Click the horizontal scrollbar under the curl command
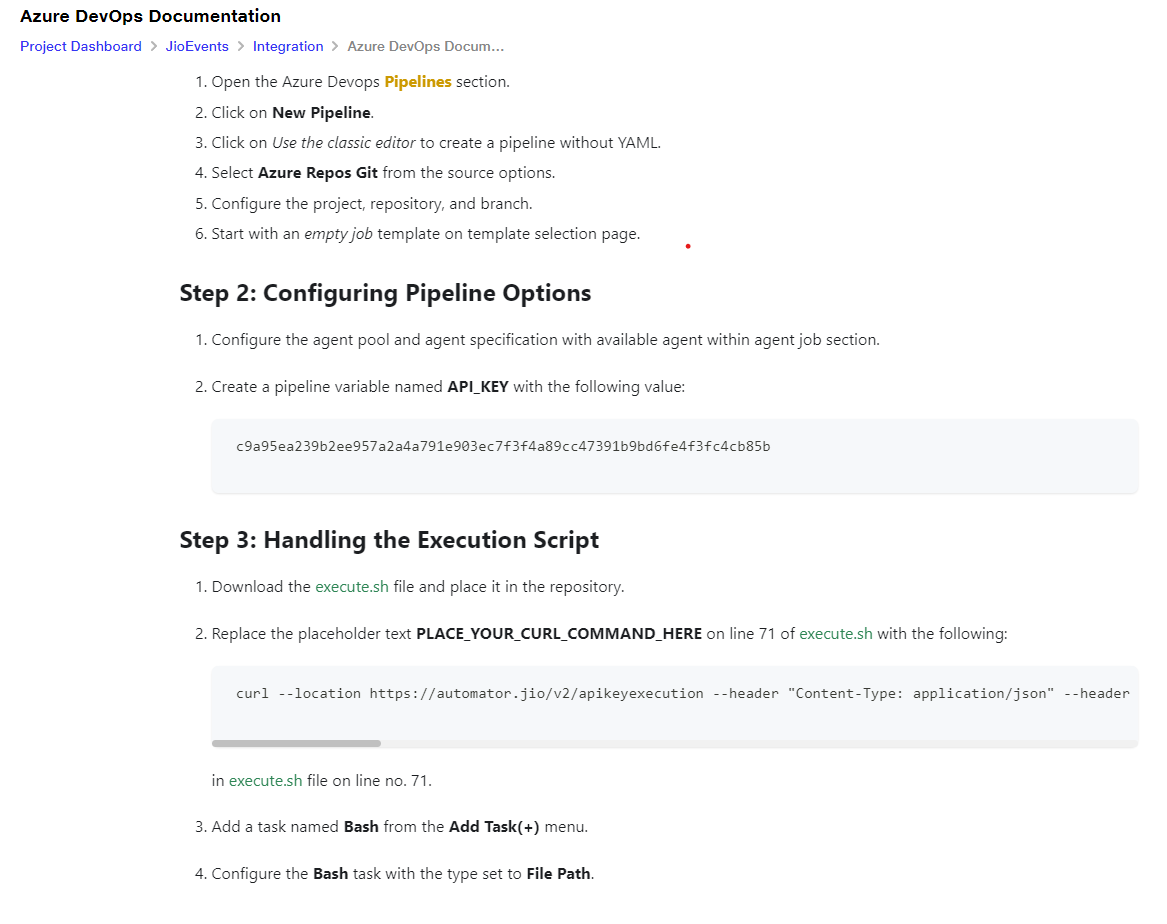1167x924 pixels. pos(296,743)
